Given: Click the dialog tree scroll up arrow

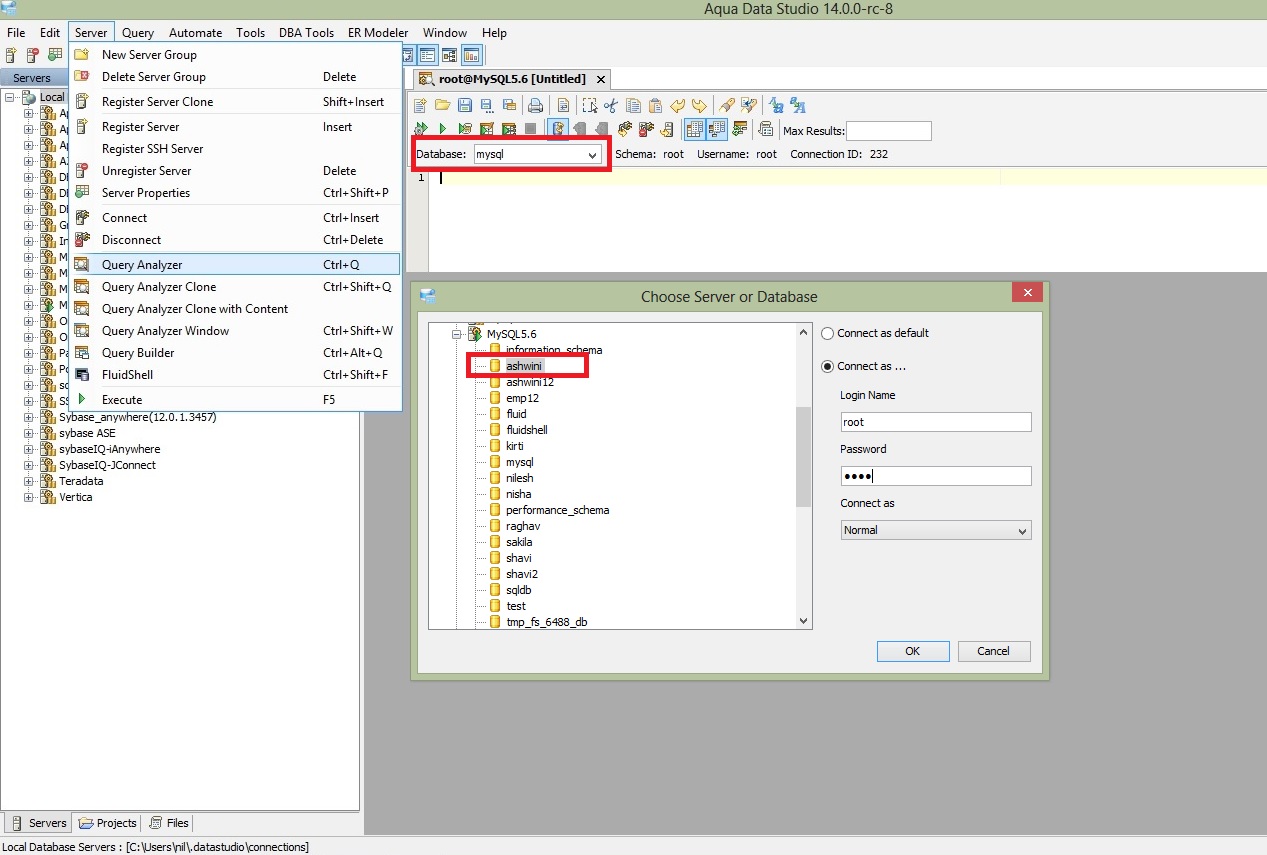Looking at the screenshot, I should (804, 331).
